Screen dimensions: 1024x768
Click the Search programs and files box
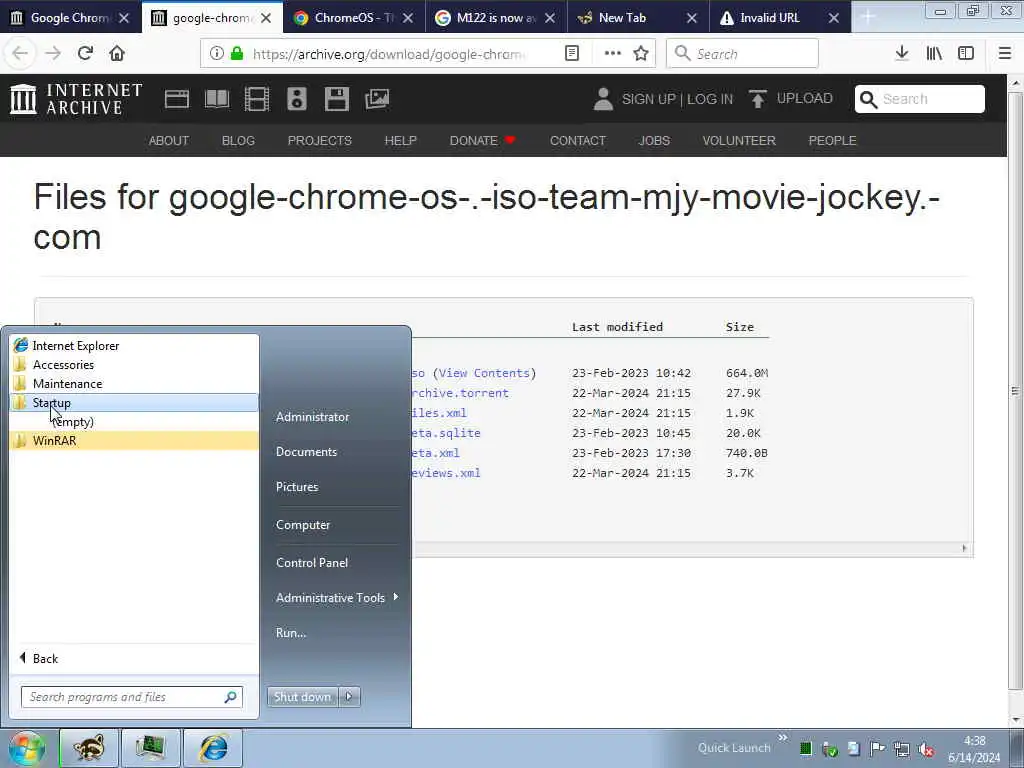point(132,697)
